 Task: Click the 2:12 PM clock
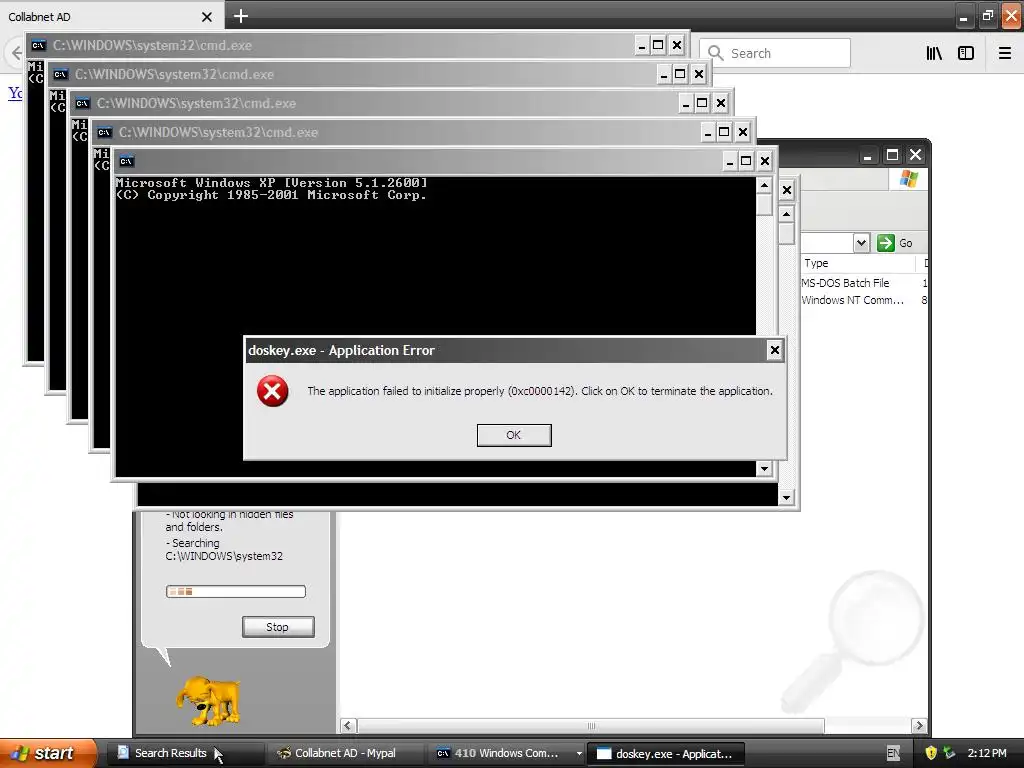tap(987, 753)
